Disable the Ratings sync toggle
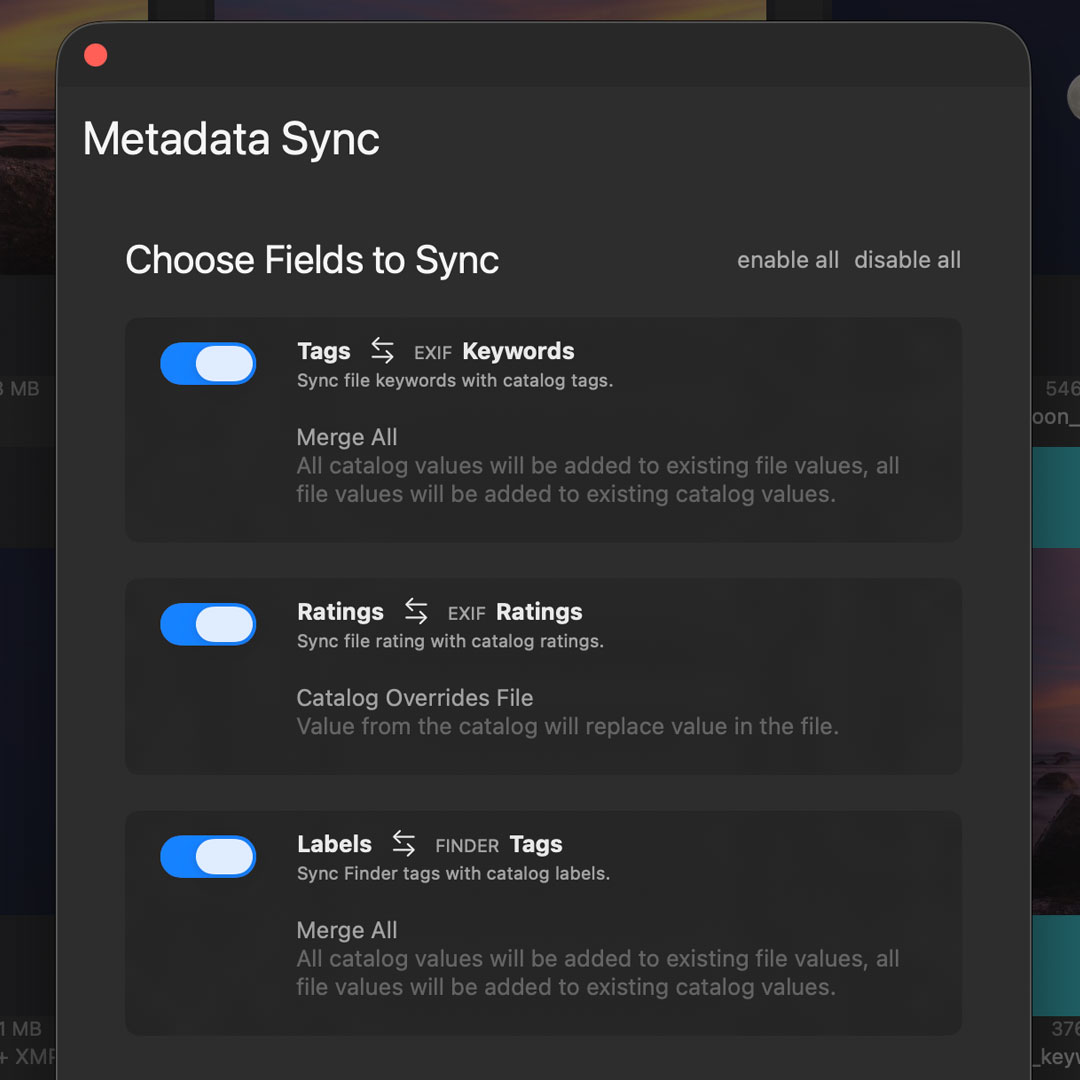Image resolution: width=1080 pixels, height=1080 pixels. [x=208, y=624]
